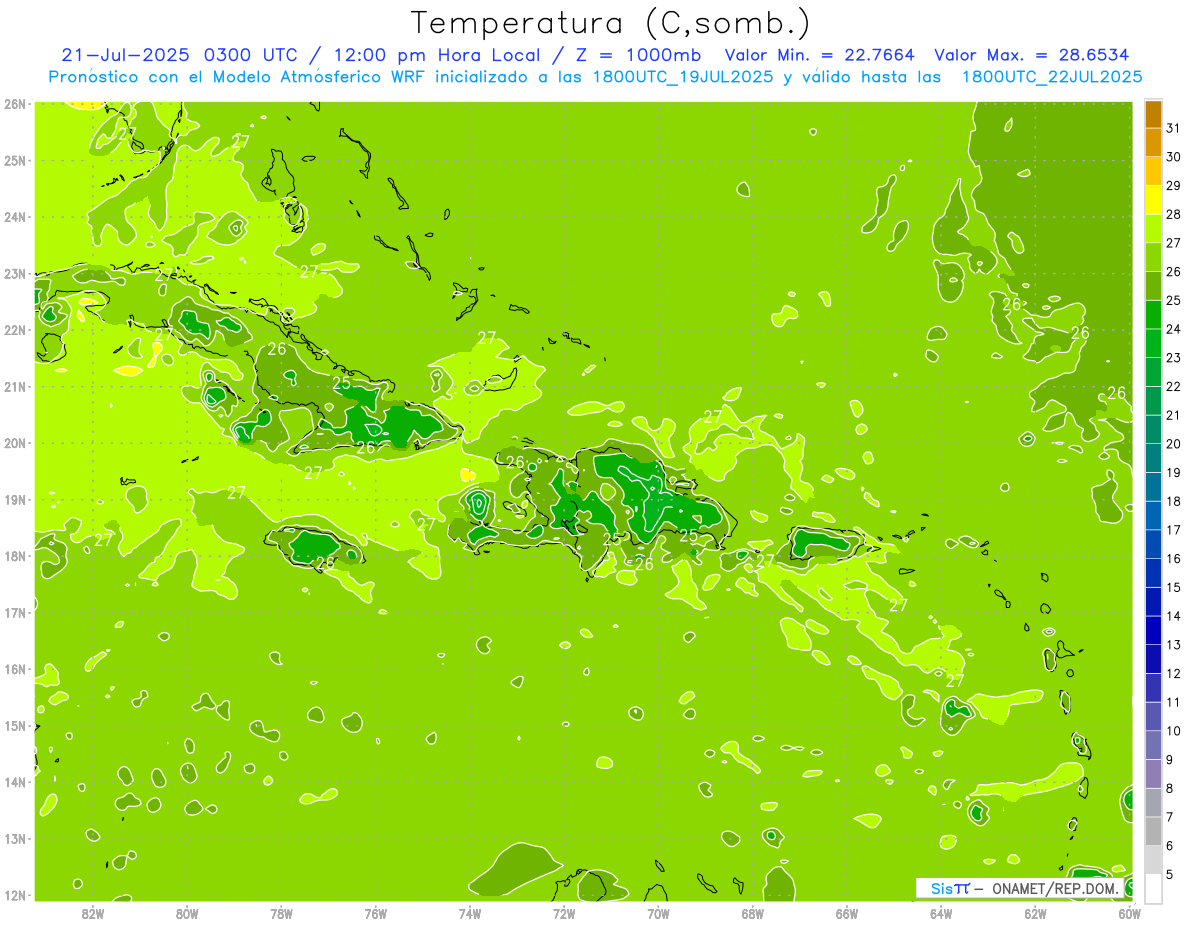Screen dimensions: 1200x927
Task: Click the yellow-green colorbar swatch between 27 and 28
Action: coord(1153,229)
